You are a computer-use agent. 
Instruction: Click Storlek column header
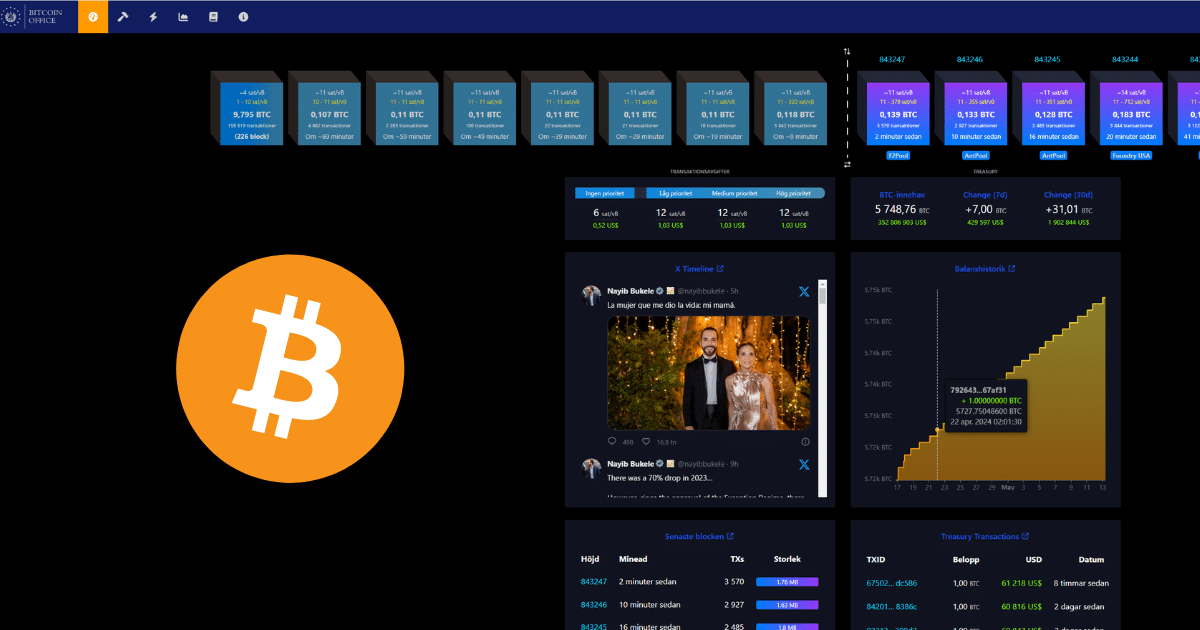[787, 560]
